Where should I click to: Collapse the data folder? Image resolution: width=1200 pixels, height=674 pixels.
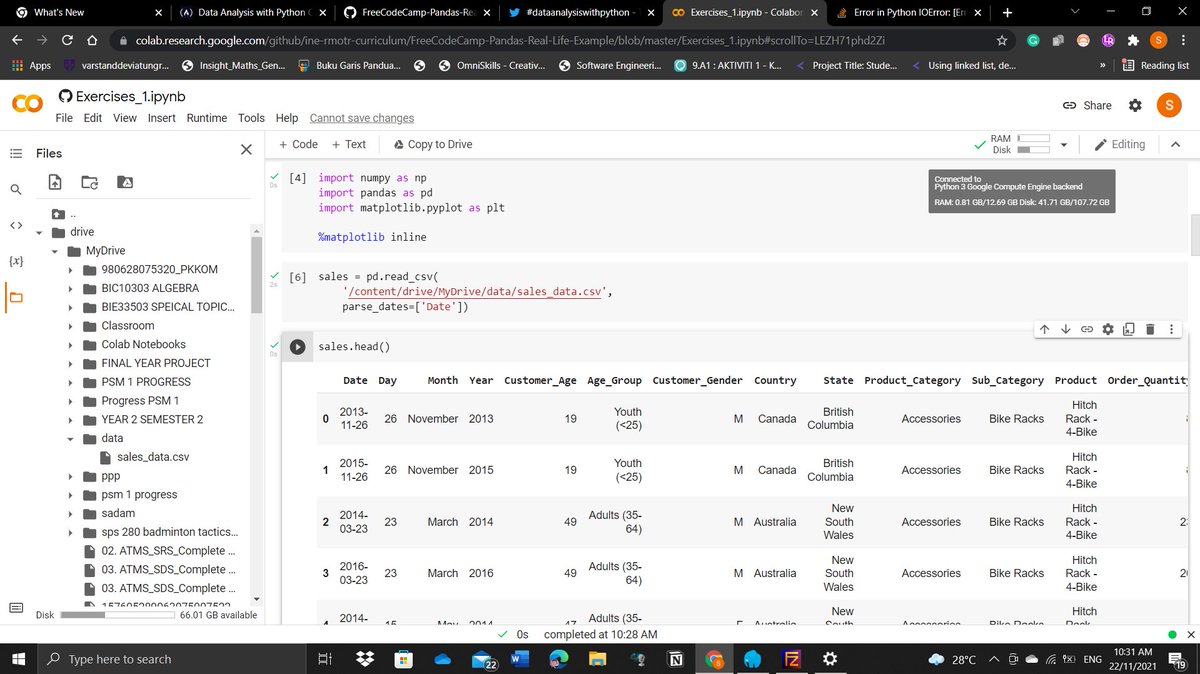[72, 438]
